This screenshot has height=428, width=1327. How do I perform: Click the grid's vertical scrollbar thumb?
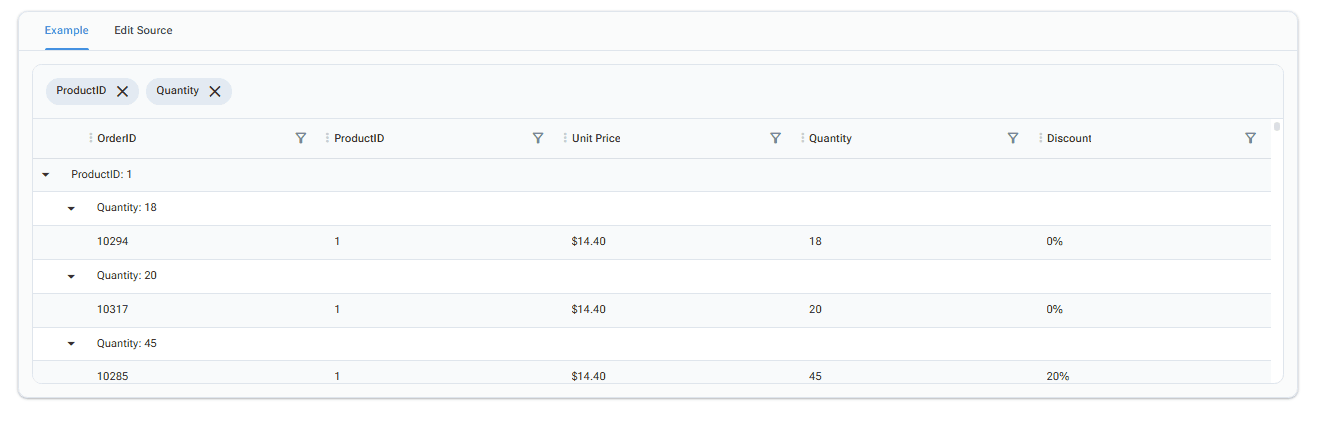coord(1277,127)
